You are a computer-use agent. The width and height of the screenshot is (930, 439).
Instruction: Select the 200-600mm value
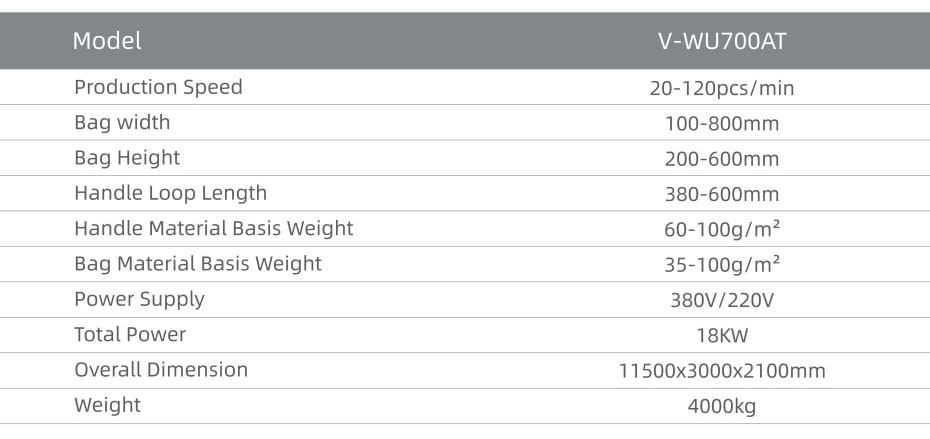(722, 159)
